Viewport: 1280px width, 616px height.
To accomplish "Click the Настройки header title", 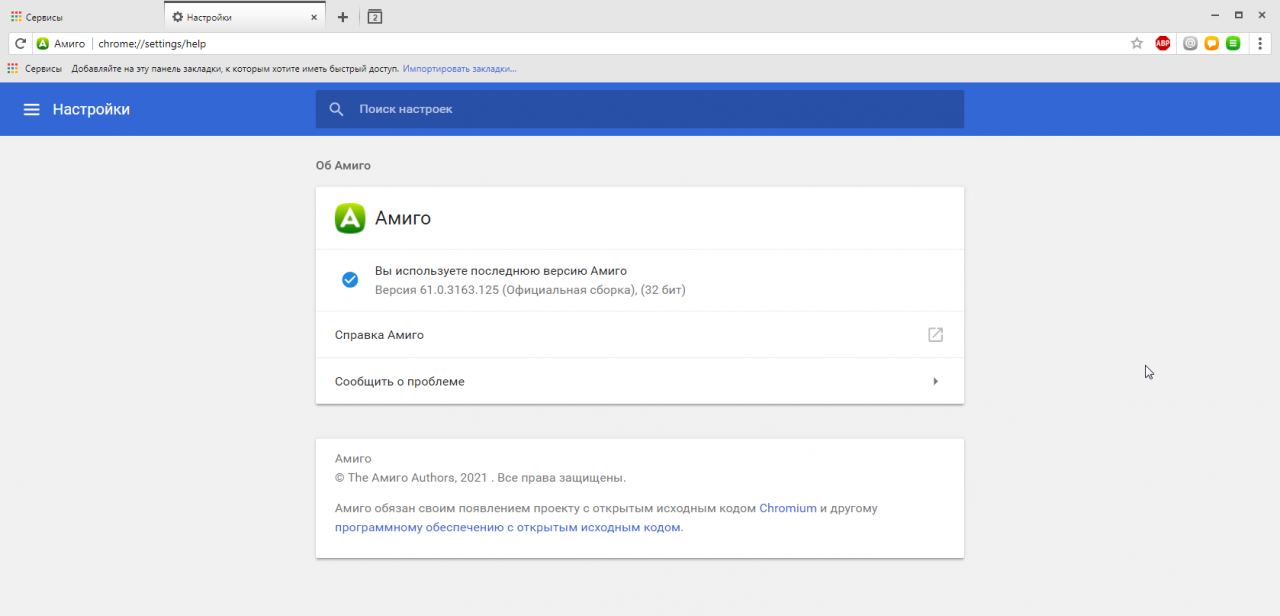I will (x=91, y=109).
